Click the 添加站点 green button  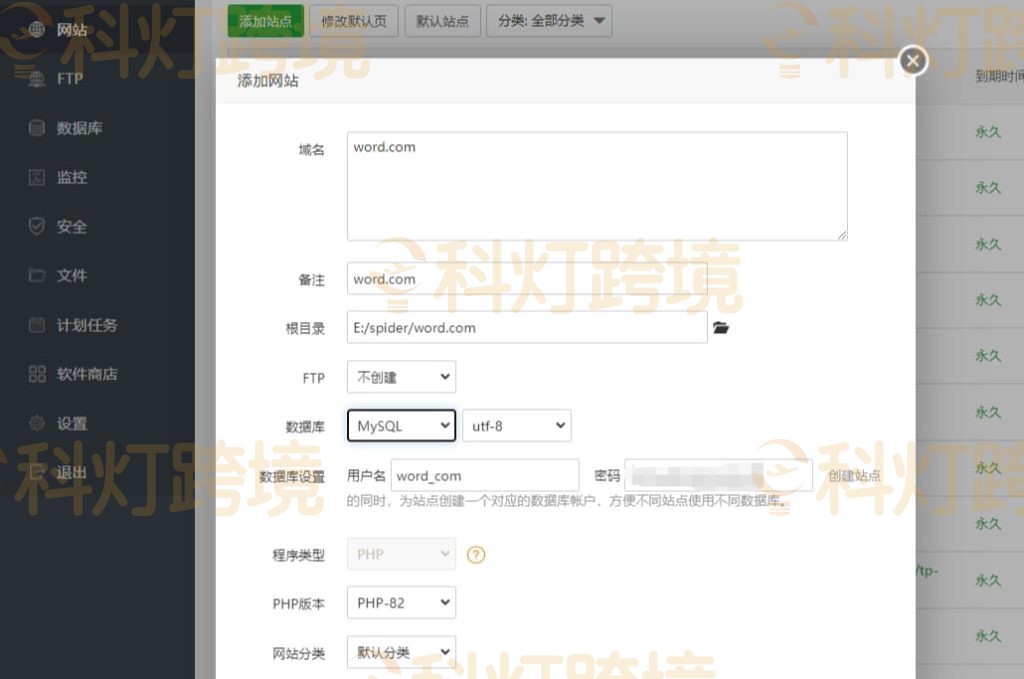point(266,21)
